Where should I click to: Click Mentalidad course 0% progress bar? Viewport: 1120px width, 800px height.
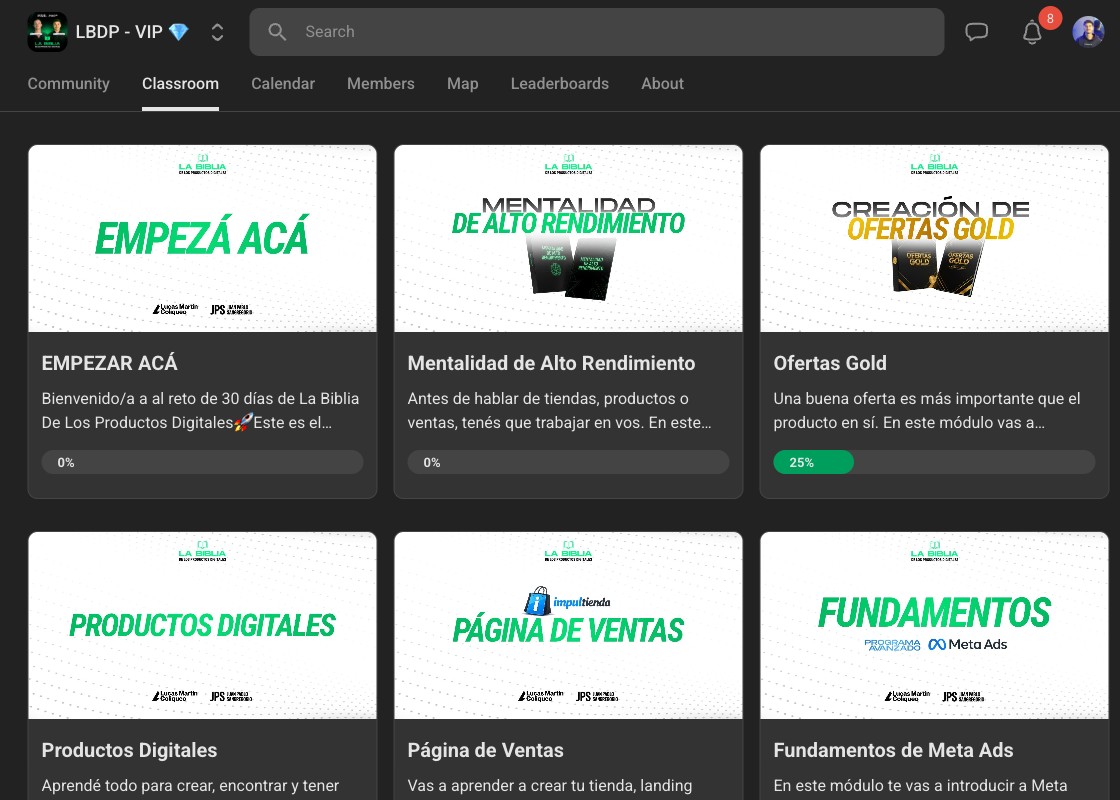click(x=569, y=462)
